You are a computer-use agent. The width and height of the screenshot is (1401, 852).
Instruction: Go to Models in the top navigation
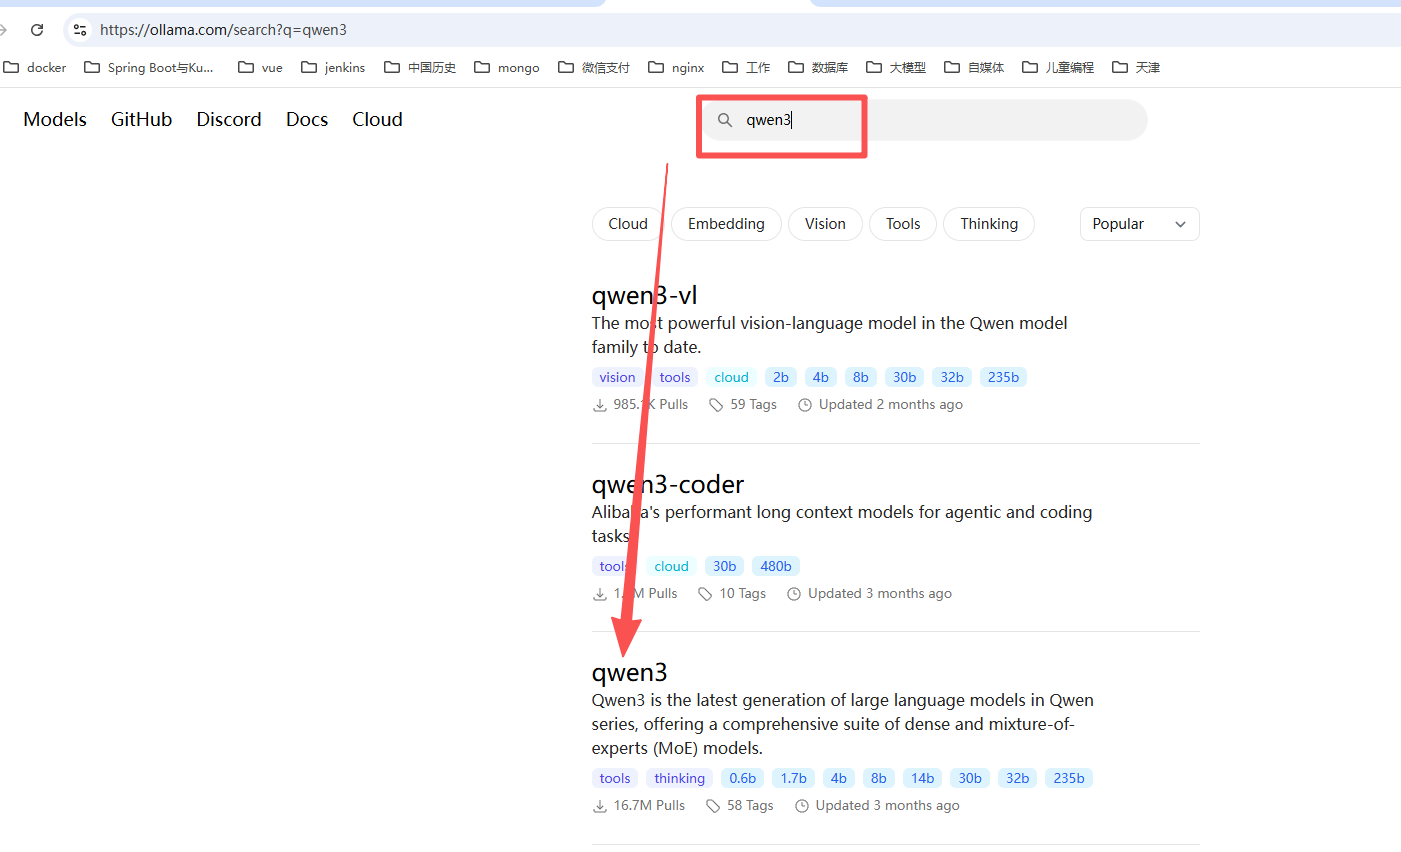click(x=55, y=119)
